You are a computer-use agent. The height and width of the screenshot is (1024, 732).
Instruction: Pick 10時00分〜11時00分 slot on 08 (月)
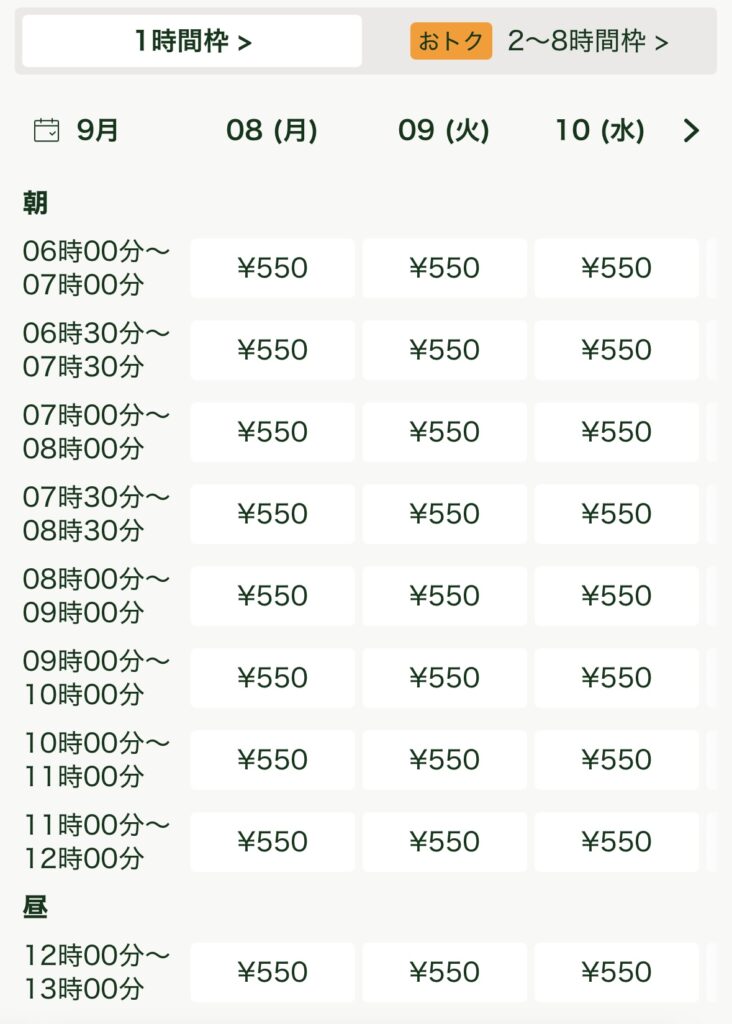coord(272,760)
